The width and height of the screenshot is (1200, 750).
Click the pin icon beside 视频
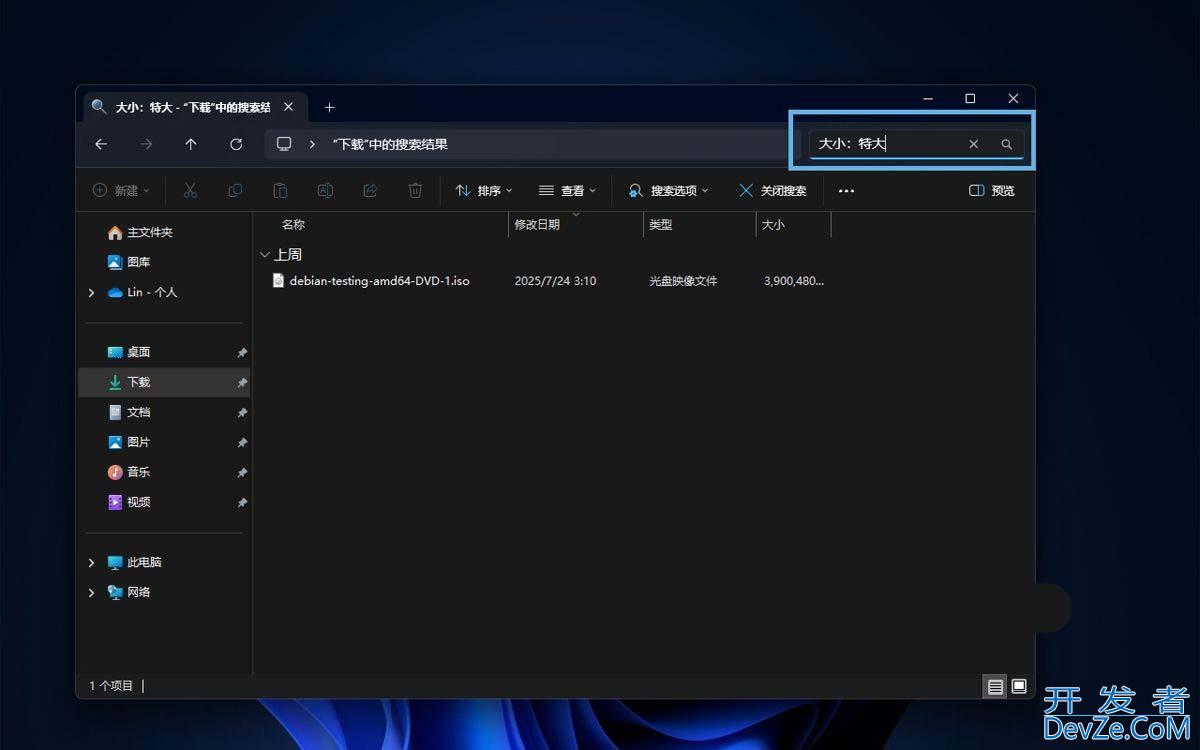coord(242,503)
